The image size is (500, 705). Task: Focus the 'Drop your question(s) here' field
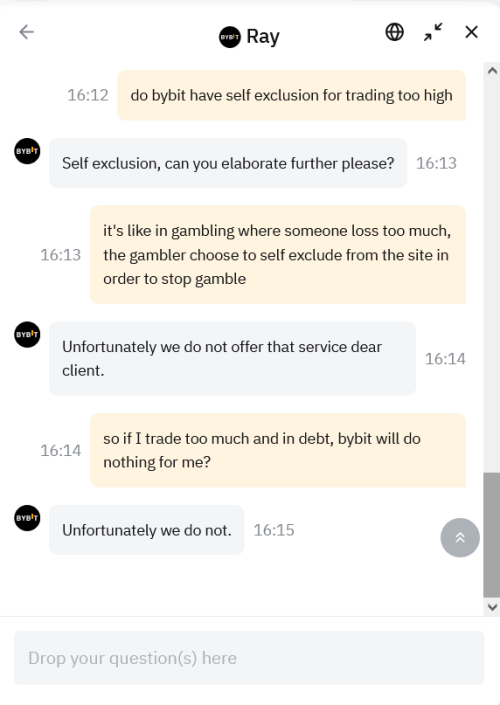249,658
